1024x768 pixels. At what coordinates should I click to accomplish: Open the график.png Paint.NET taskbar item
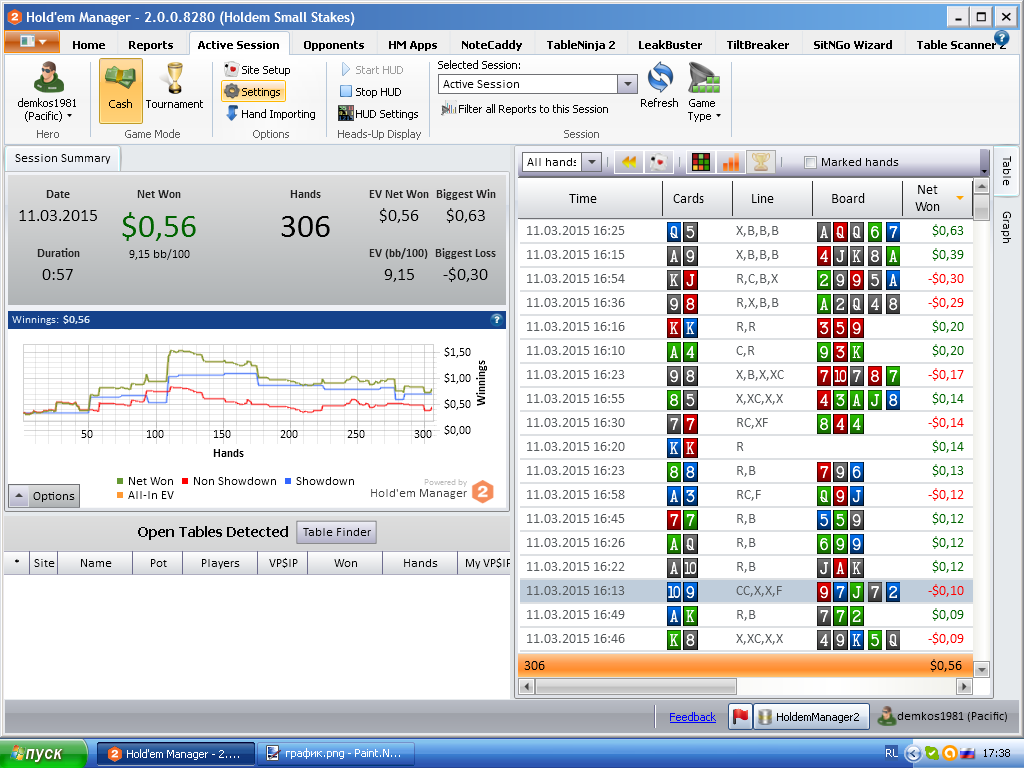coord(336,754)
